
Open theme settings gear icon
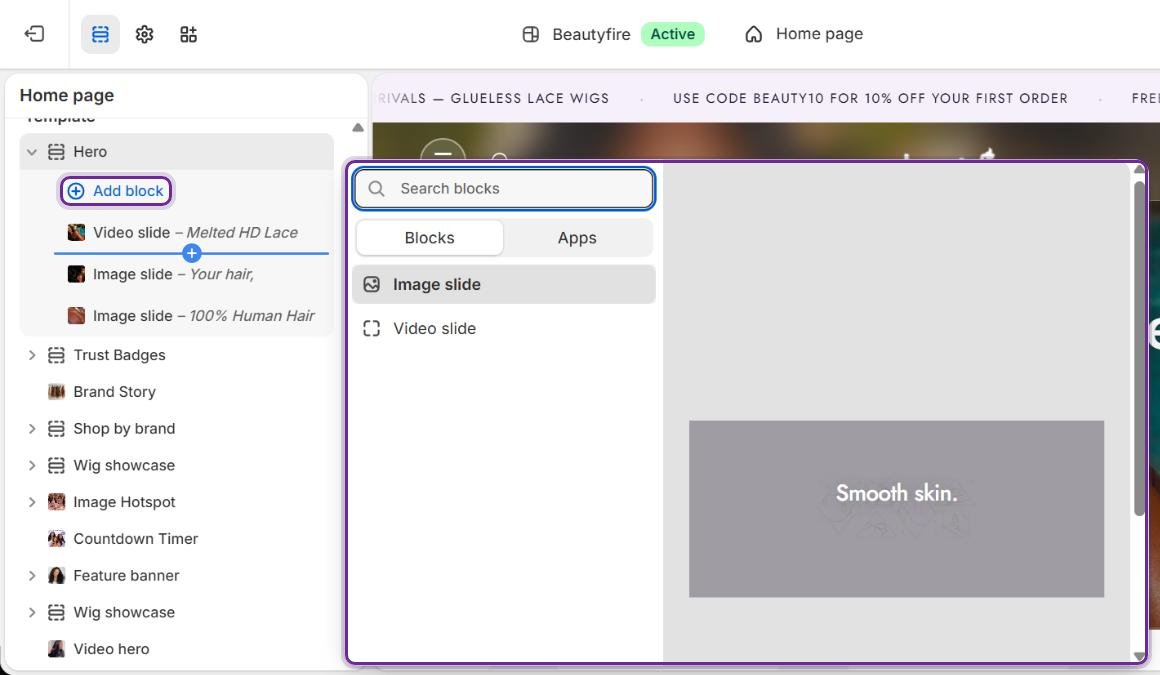click(144, 34)
